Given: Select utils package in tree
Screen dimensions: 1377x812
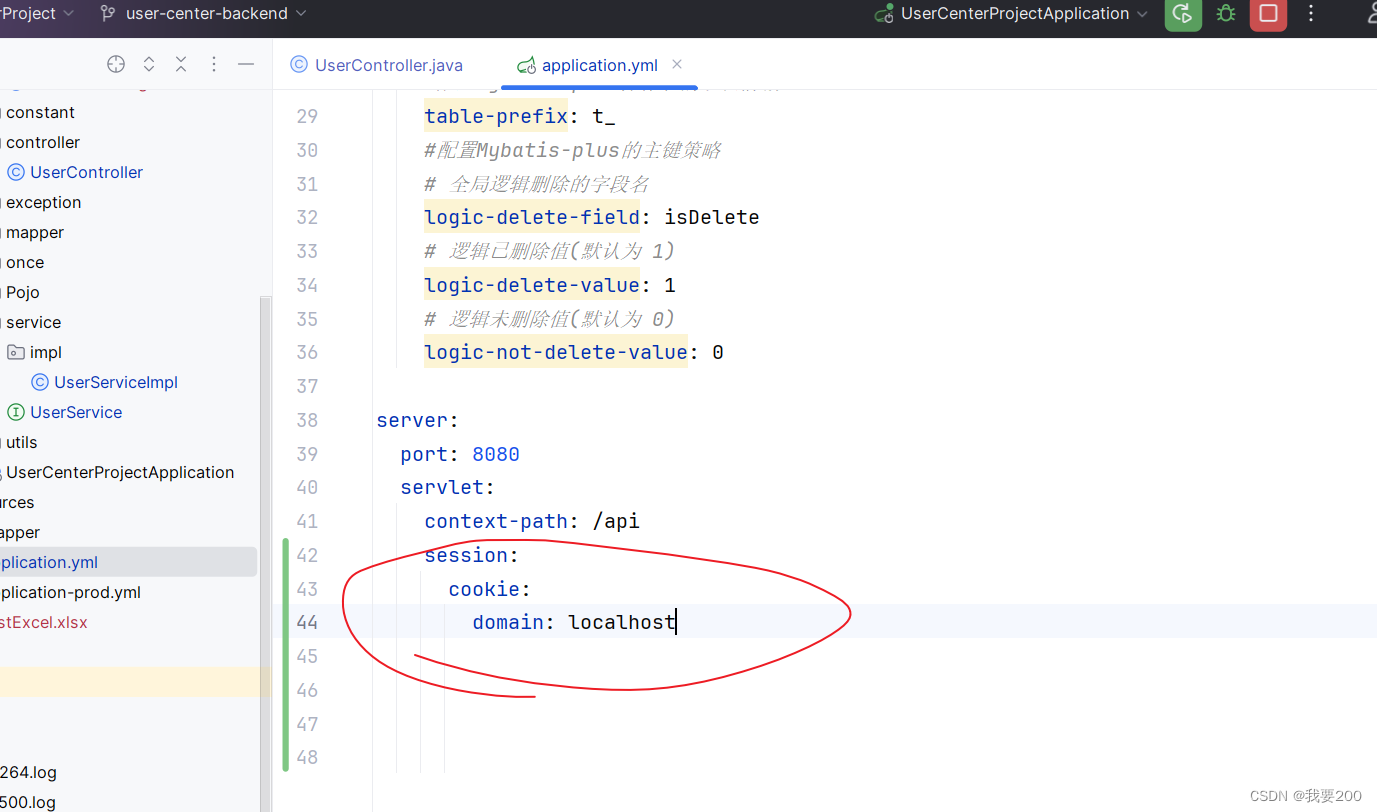Looking at the screenshot, I should (x=21, y=442).
